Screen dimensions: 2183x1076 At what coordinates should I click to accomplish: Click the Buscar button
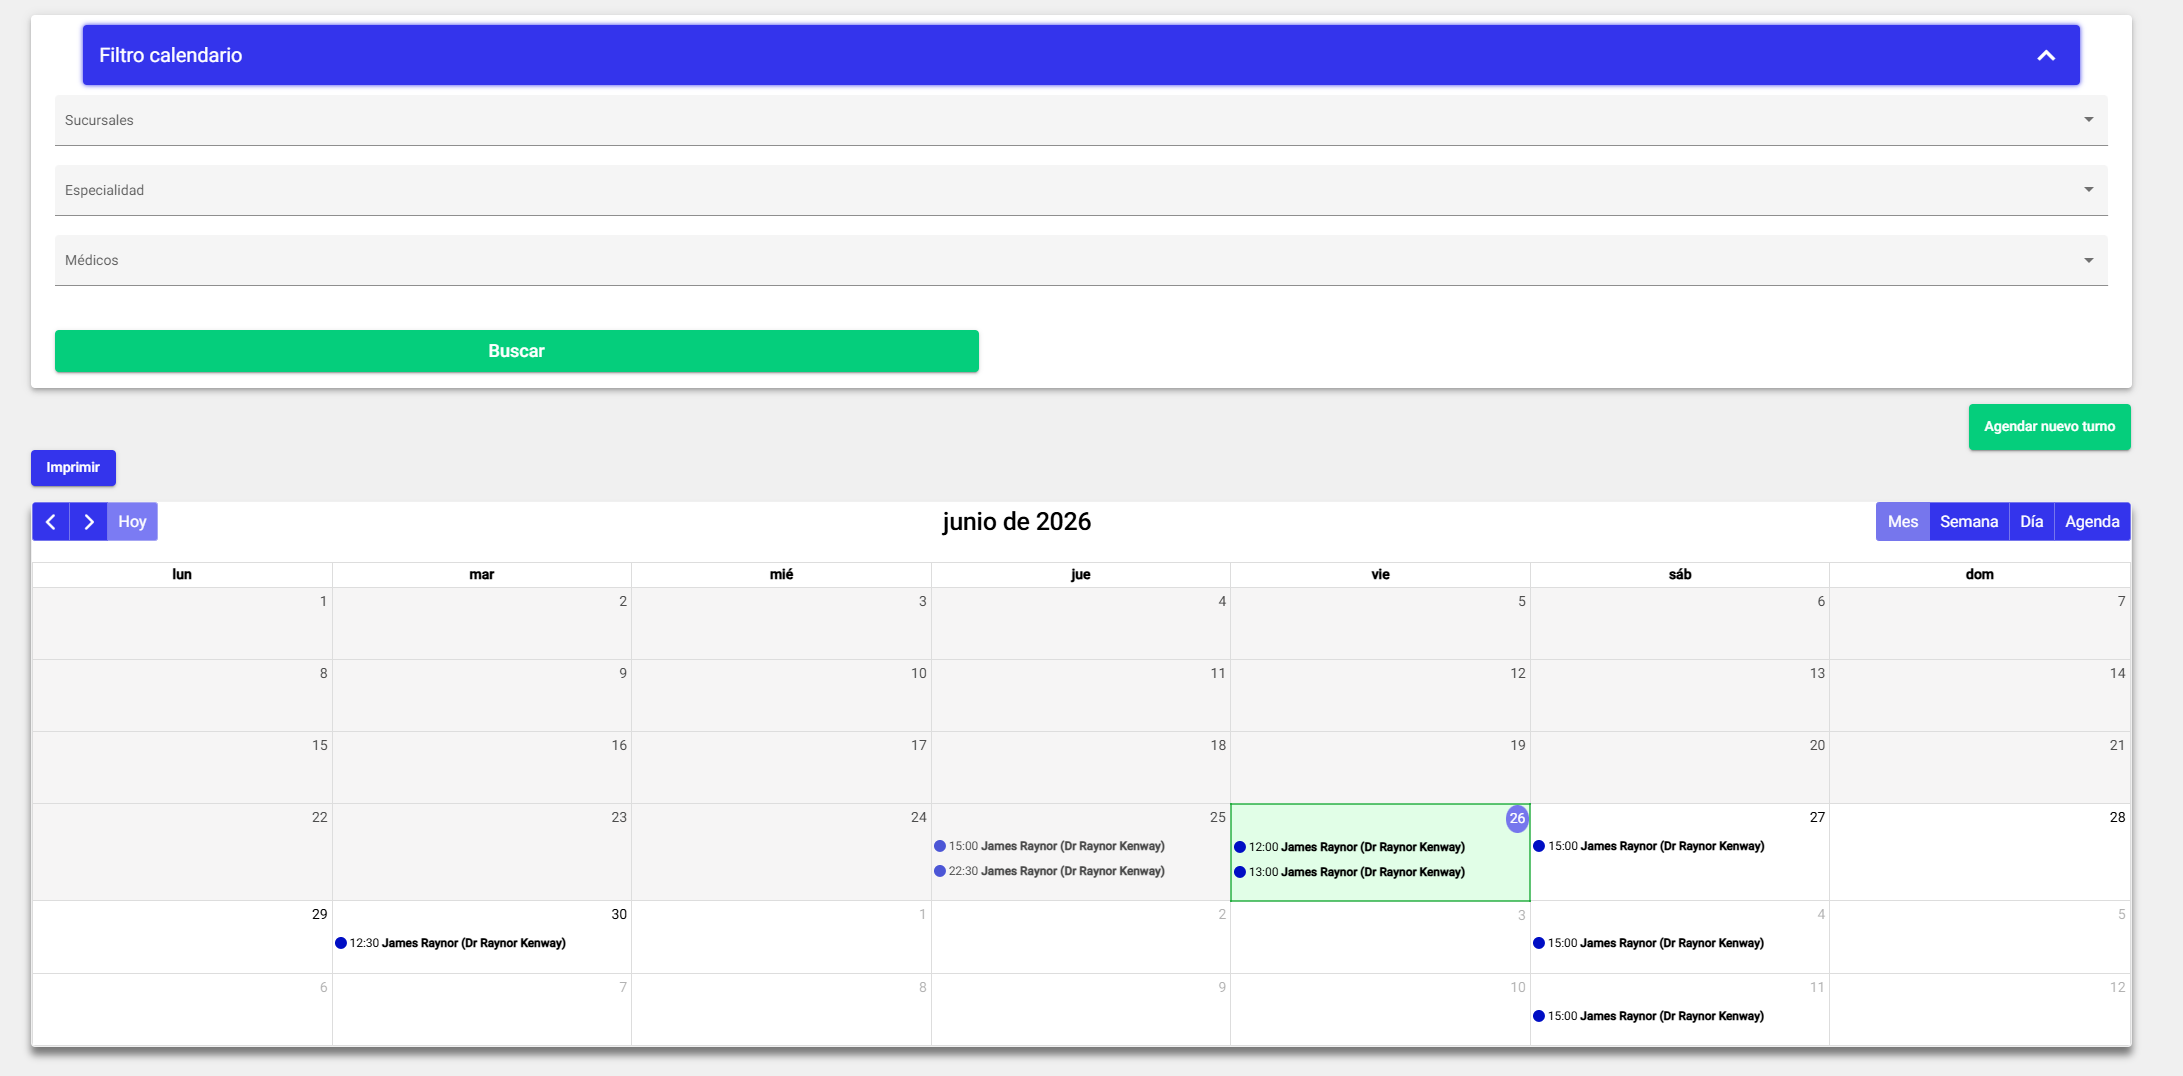click(x=517, y=351)
